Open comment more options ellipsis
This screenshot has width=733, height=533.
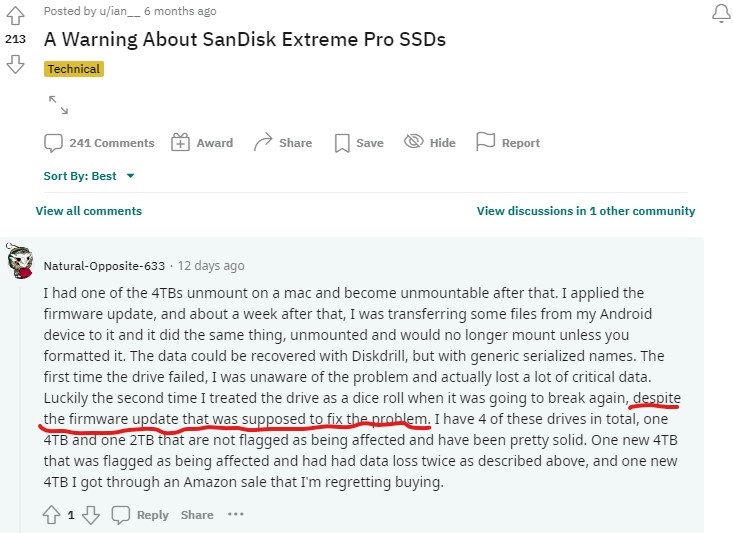coord(236,514)
